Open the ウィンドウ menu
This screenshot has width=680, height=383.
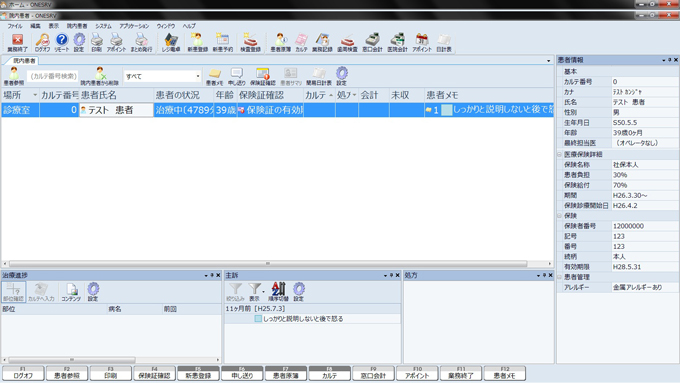pos(166,26)
